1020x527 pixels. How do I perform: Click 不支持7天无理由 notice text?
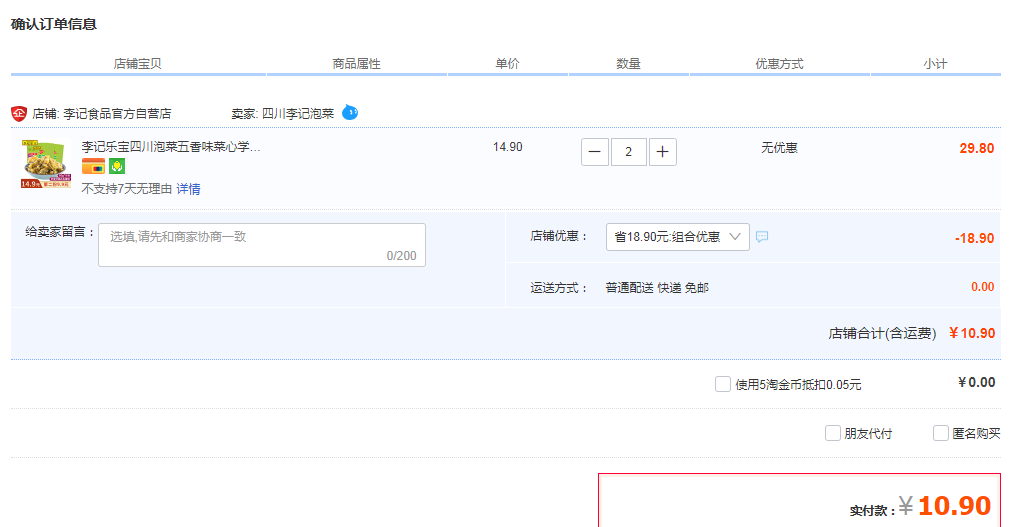pyautogui.click(x=127, y=189)
